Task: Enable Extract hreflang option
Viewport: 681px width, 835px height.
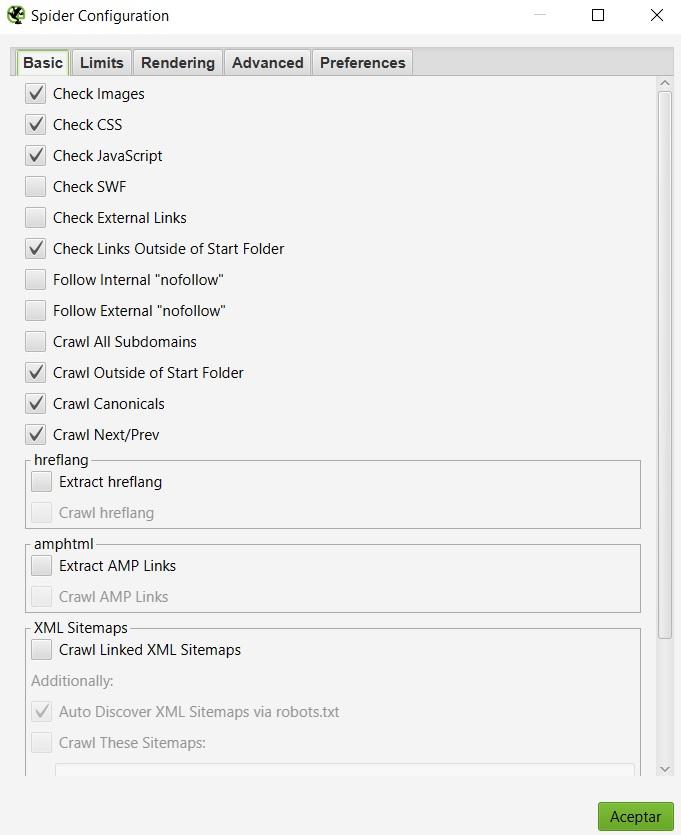Action: 42,482
